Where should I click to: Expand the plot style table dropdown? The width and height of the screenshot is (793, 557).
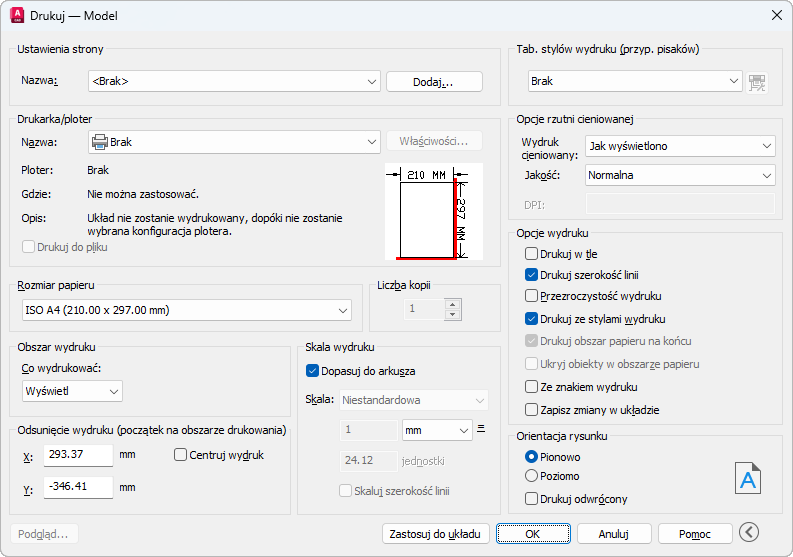pyautogui.click(x=636, y=81)
